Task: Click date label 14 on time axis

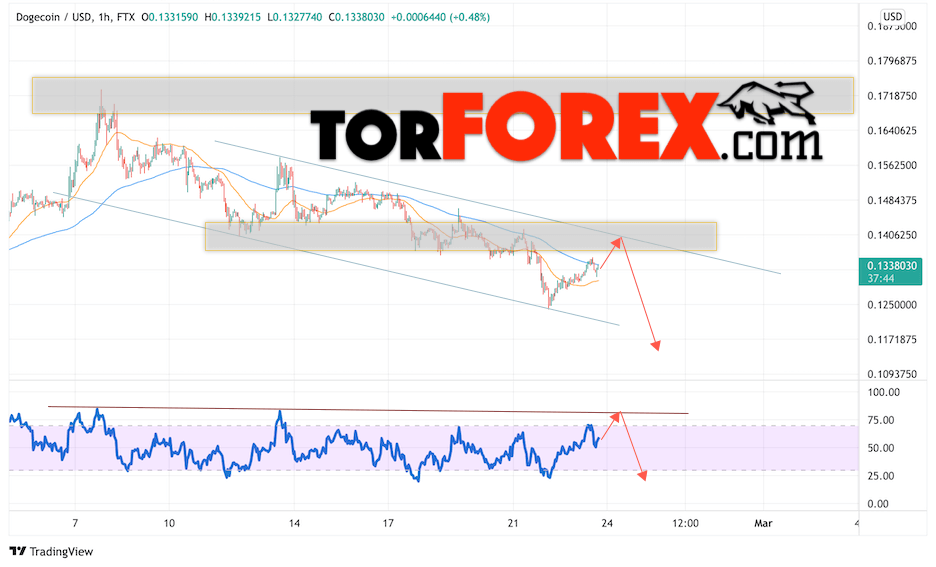Action: coord(294,523)
